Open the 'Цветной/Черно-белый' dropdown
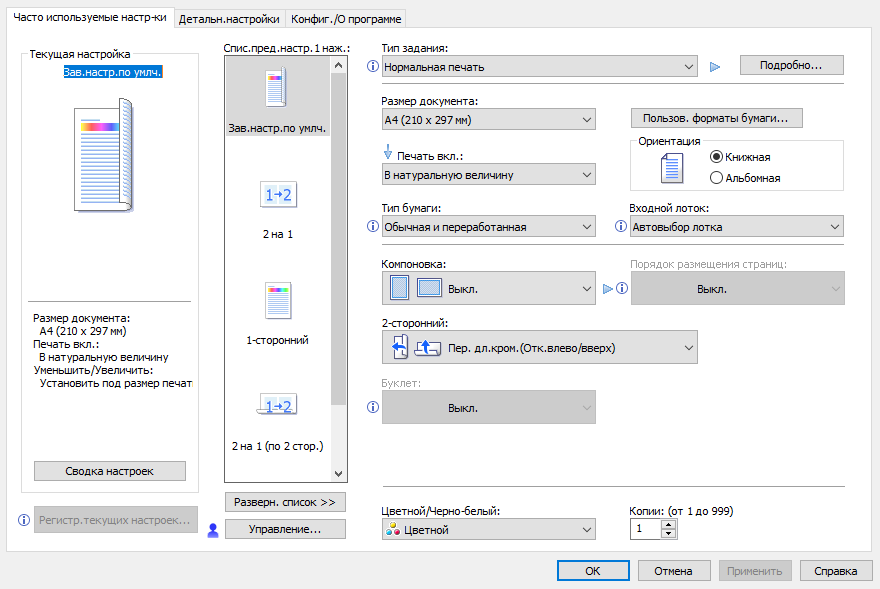This screenshot has height=589, width=880. (x=488, y=530)
